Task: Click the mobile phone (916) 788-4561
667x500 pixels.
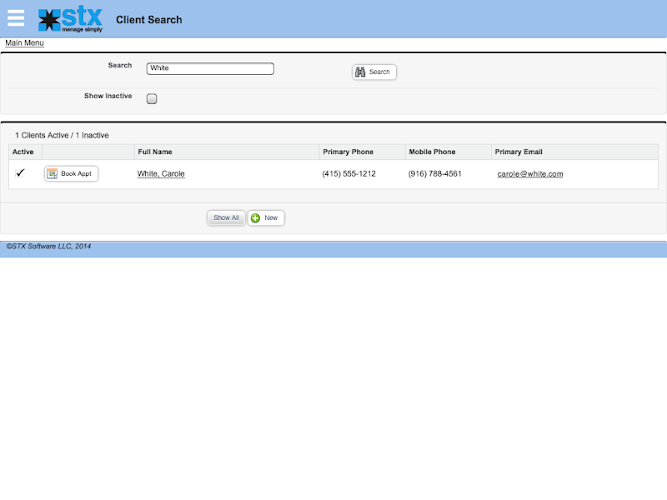Action: pyautogui.click(x=435, y=174)
